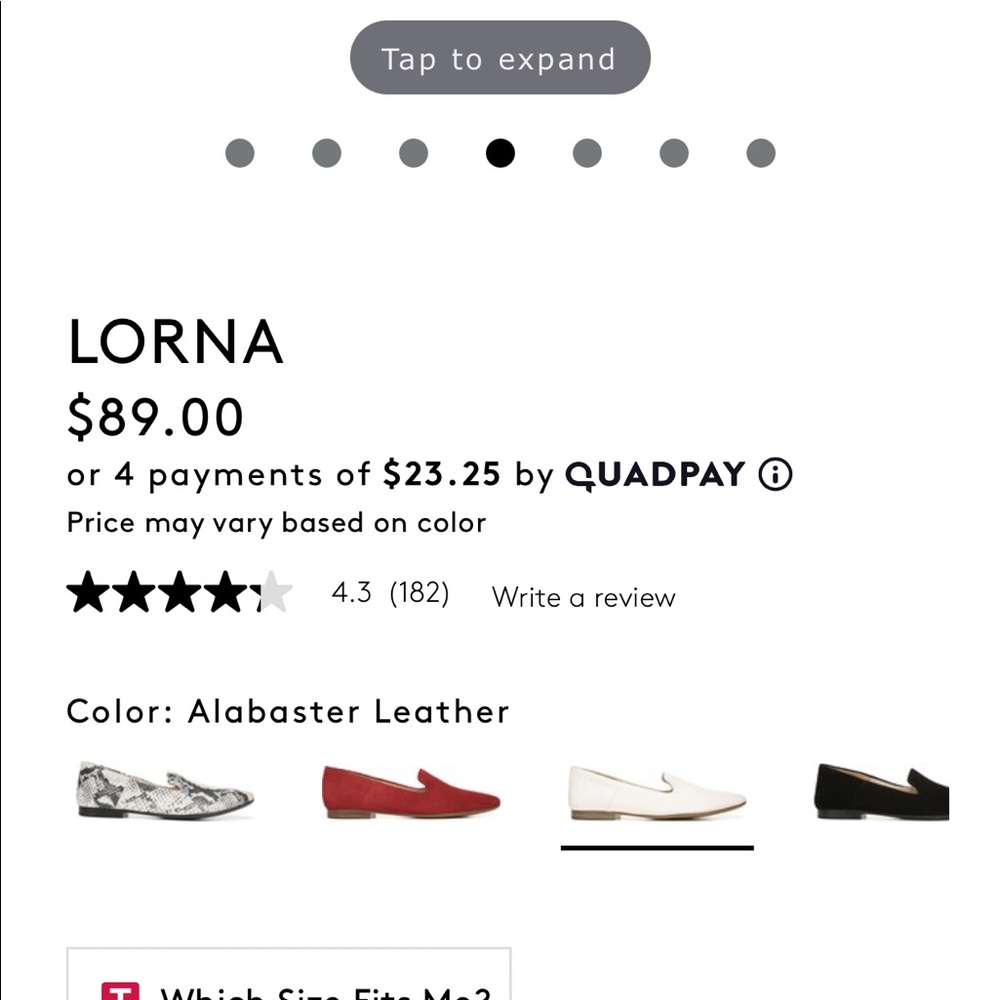
Task: Click the Quadpay logo
Action: pos(655,474)
